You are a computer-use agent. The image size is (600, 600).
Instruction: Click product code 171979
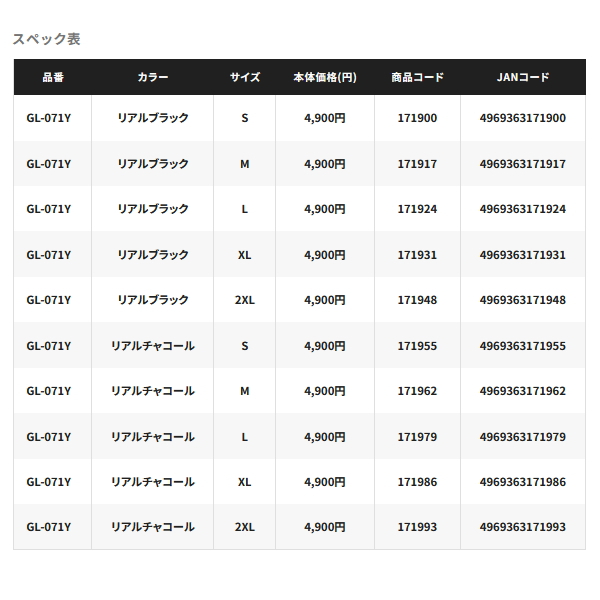coord(417,437)
